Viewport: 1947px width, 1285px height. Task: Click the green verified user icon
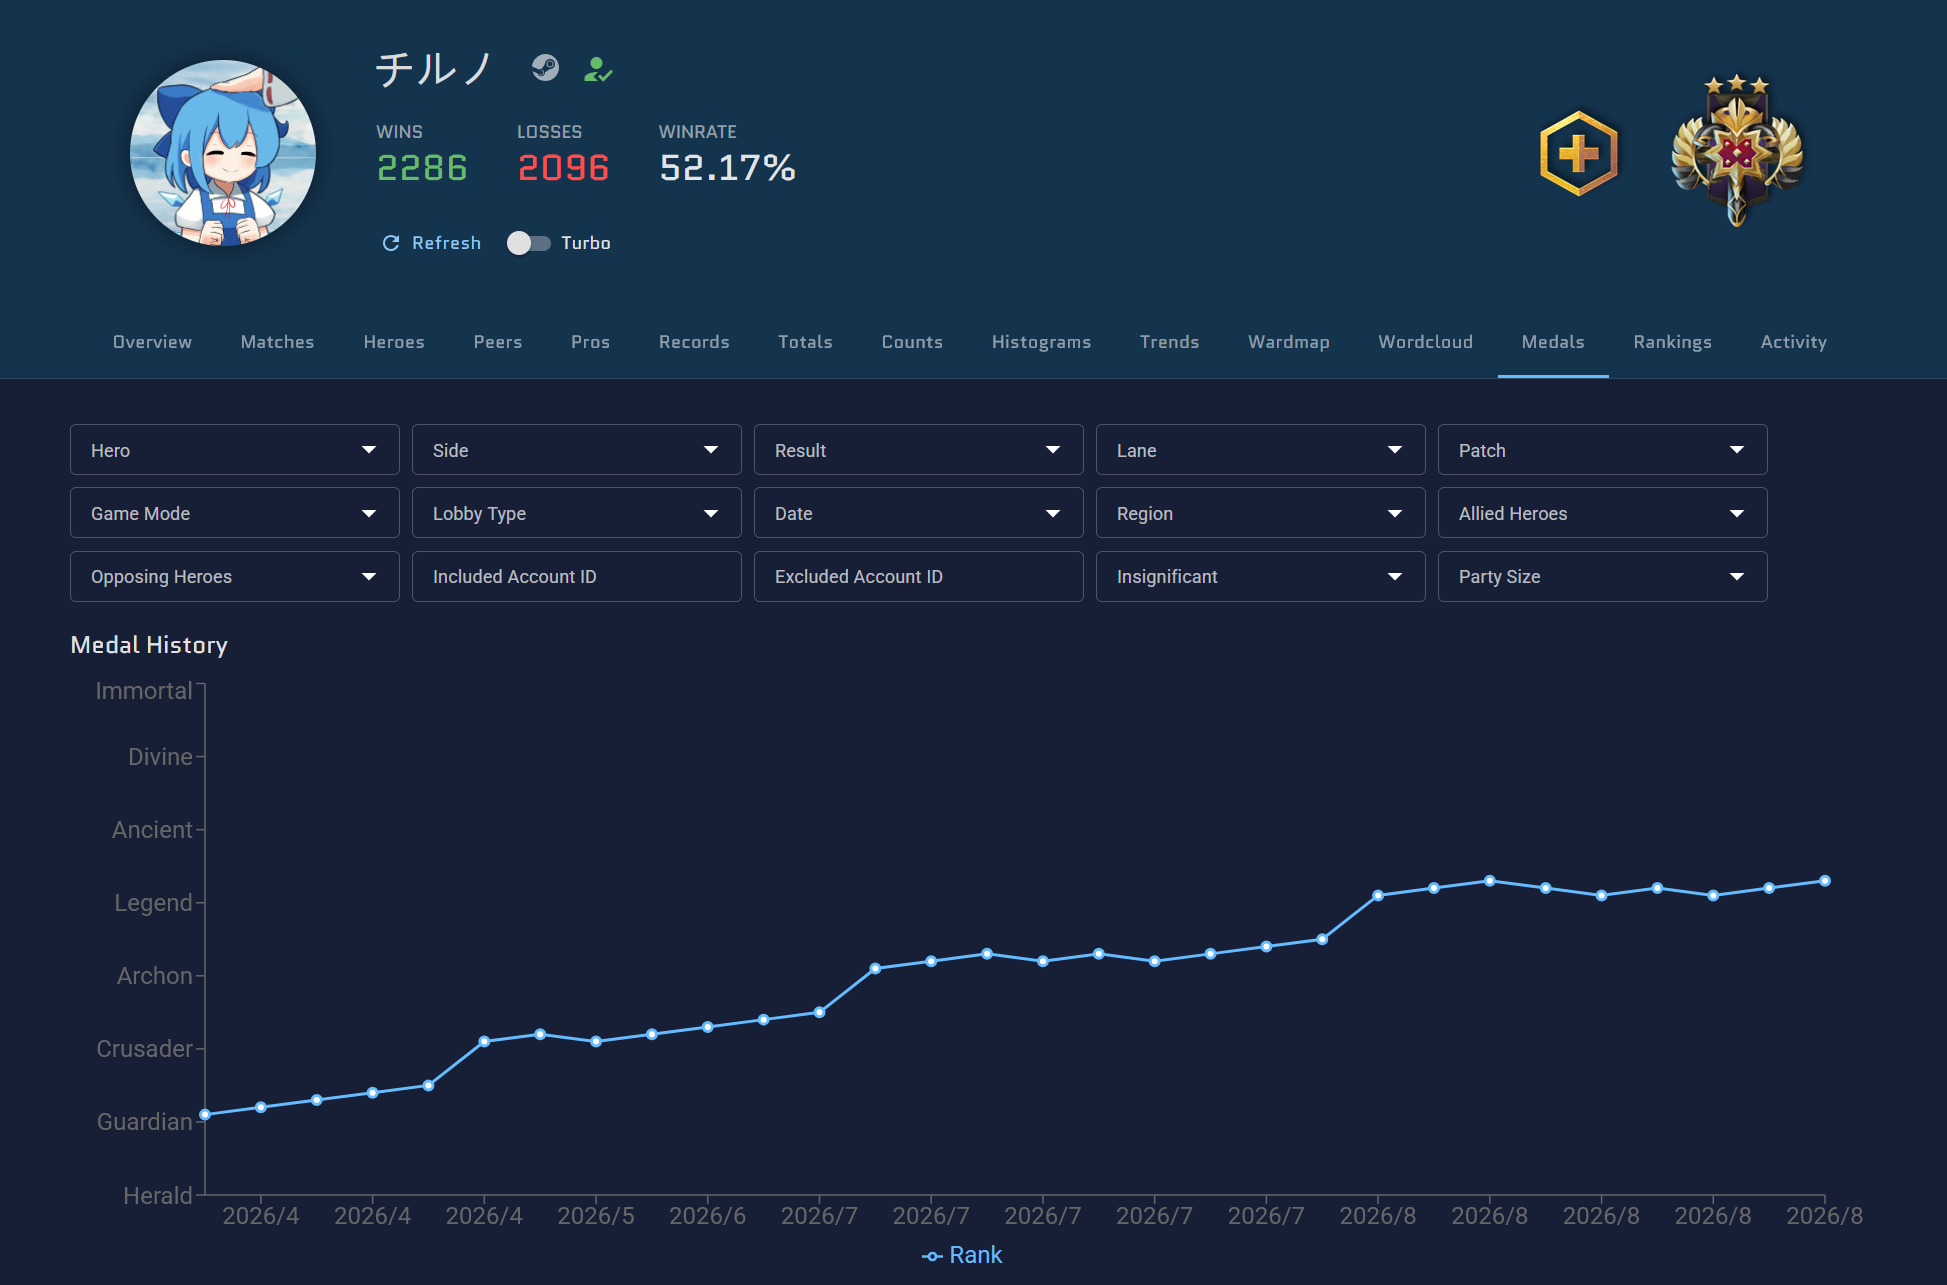(598, 69)
